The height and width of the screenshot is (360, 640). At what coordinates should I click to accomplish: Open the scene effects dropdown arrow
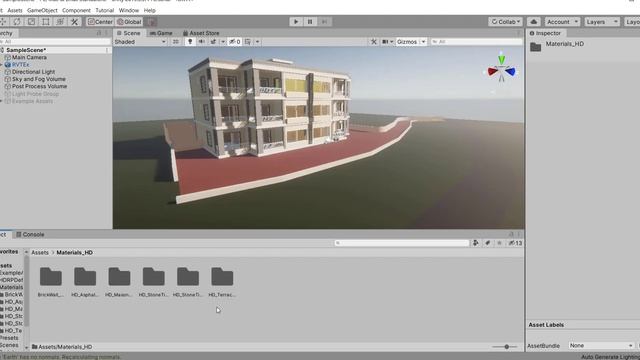(222, 42)
